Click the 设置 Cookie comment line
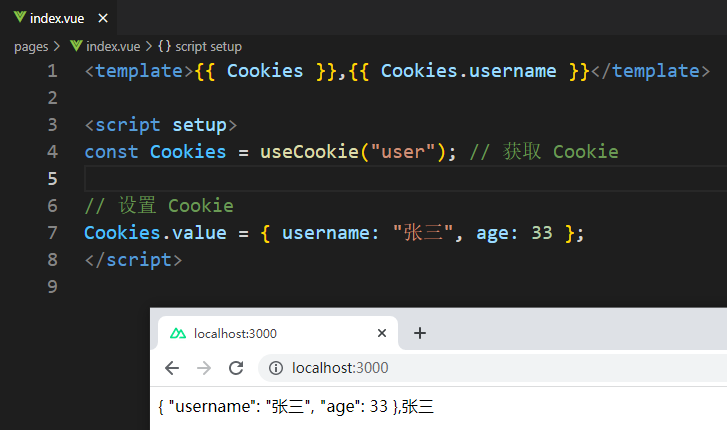Screen dimensions: 727x430 (x=159, y=205)
